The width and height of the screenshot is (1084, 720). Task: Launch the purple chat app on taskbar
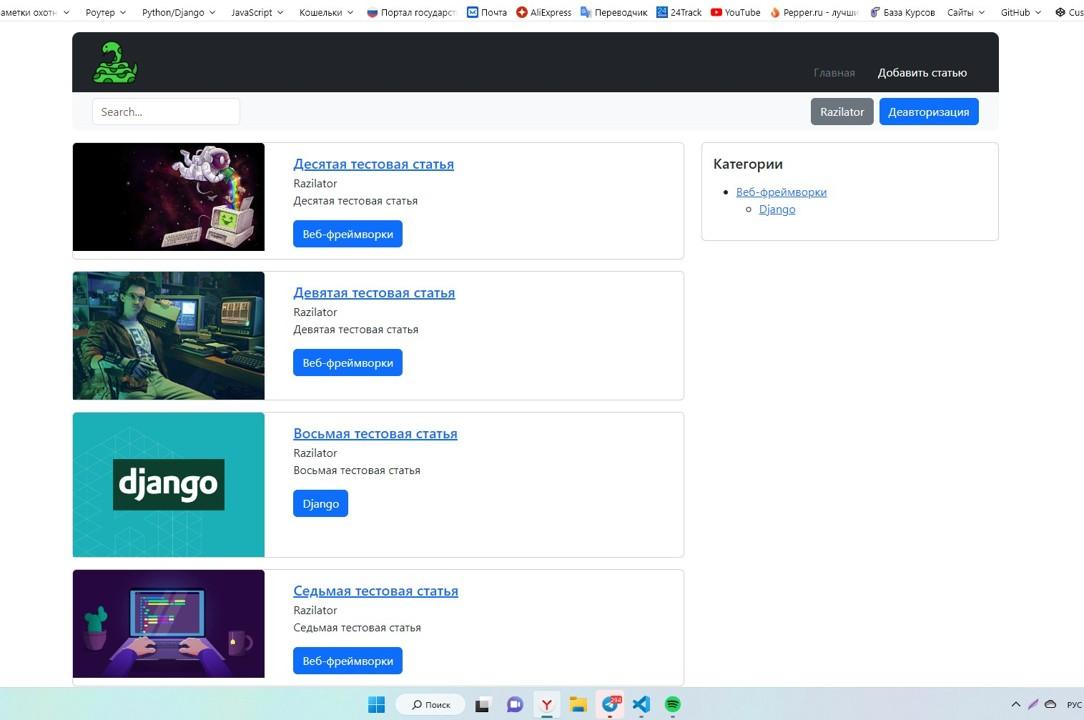(x=514, y=704)
